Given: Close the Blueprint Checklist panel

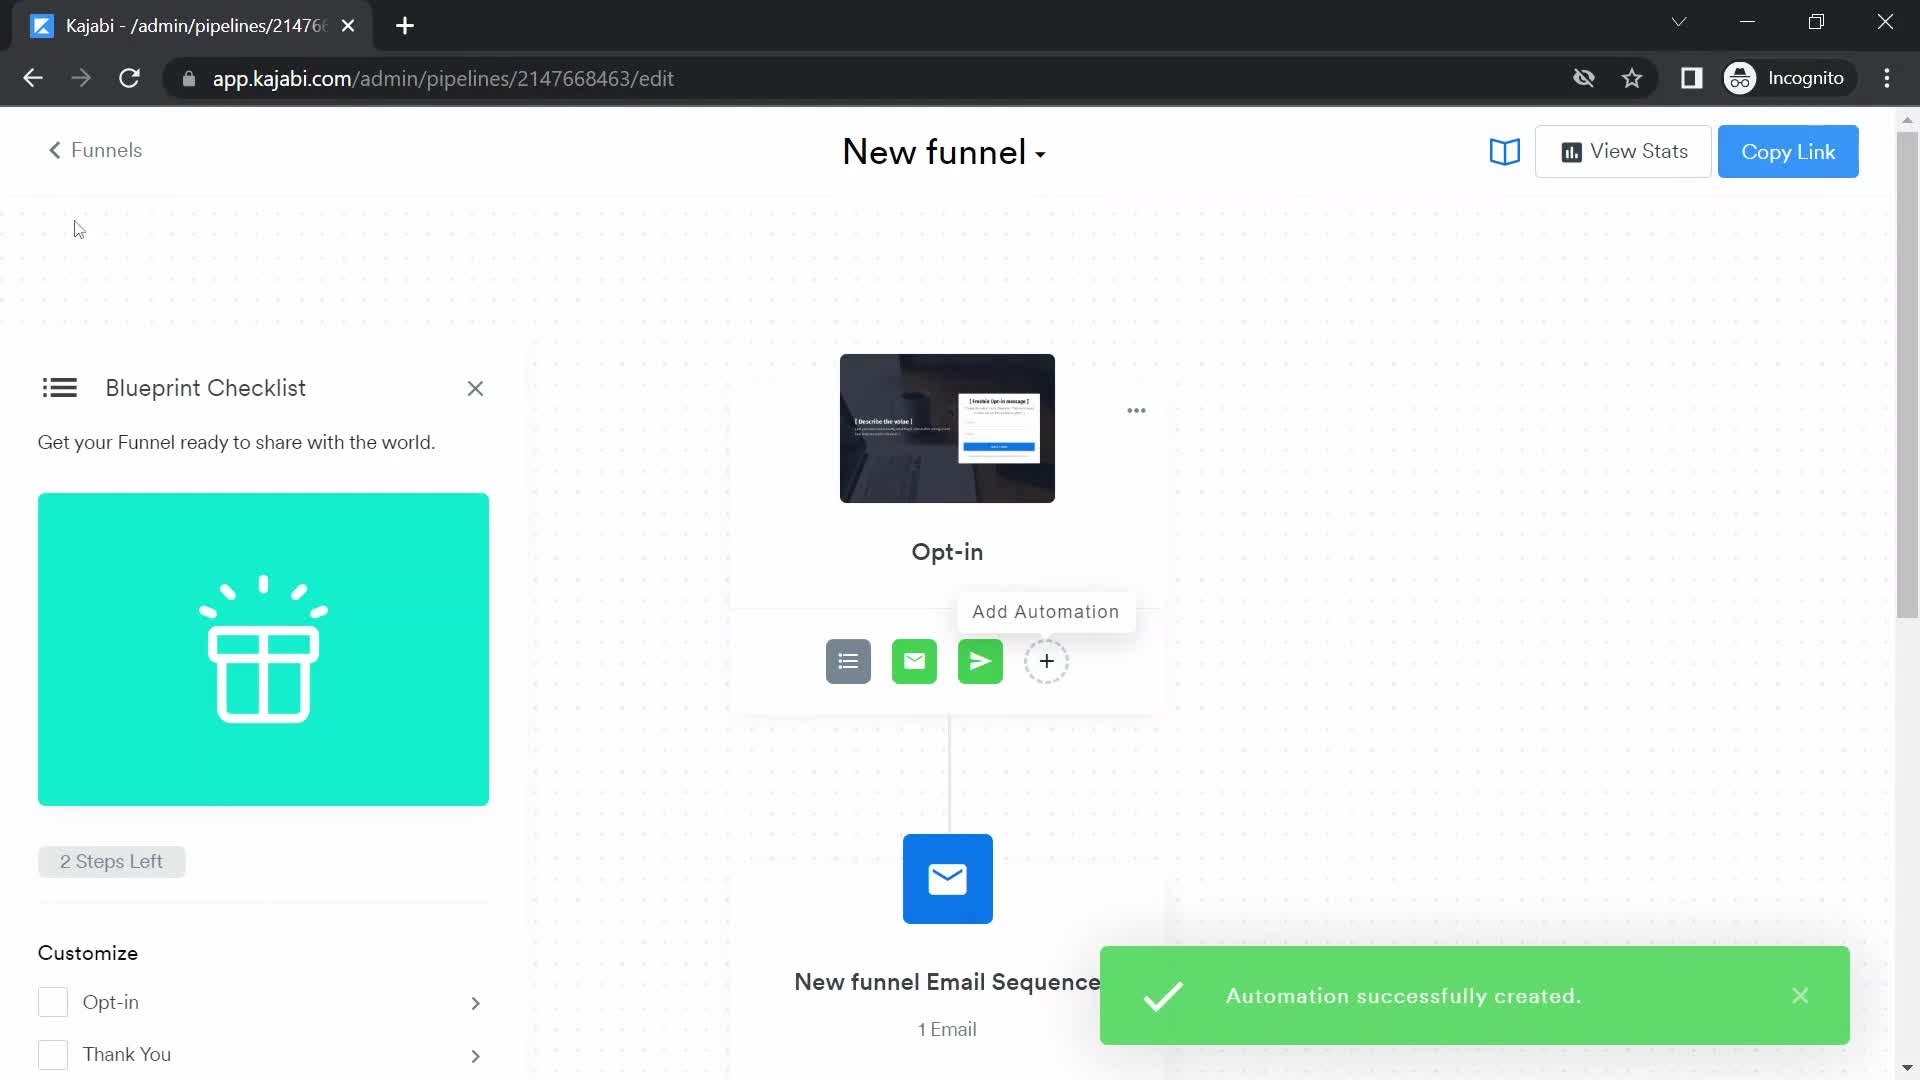Looking at the screenshot, I should tap(475, 388).
